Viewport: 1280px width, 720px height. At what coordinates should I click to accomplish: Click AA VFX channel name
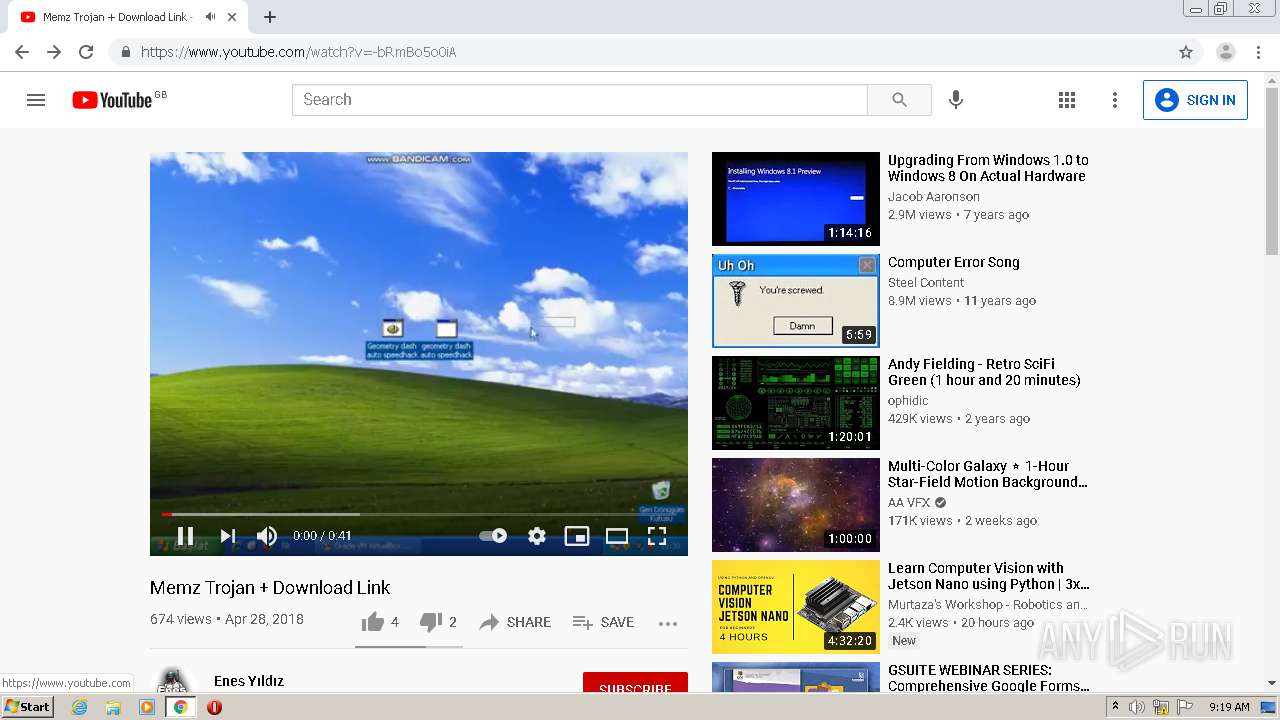[909, 503]
